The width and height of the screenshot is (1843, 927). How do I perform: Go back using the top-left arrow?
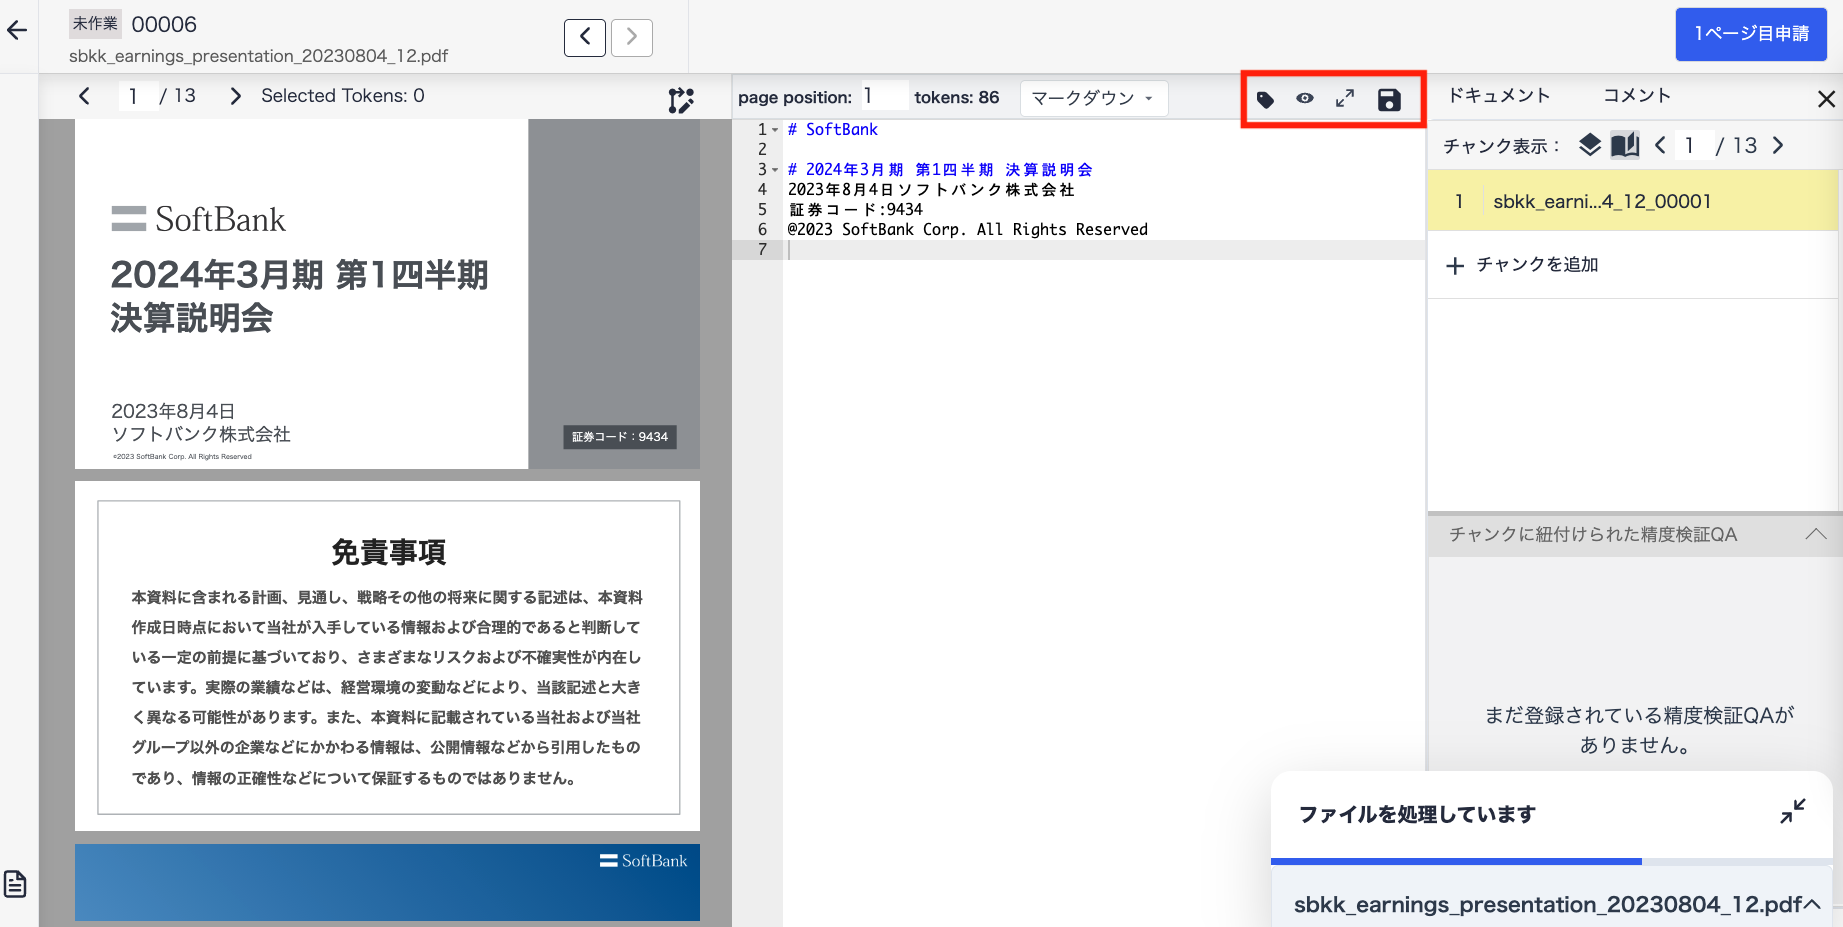(17, 30)
